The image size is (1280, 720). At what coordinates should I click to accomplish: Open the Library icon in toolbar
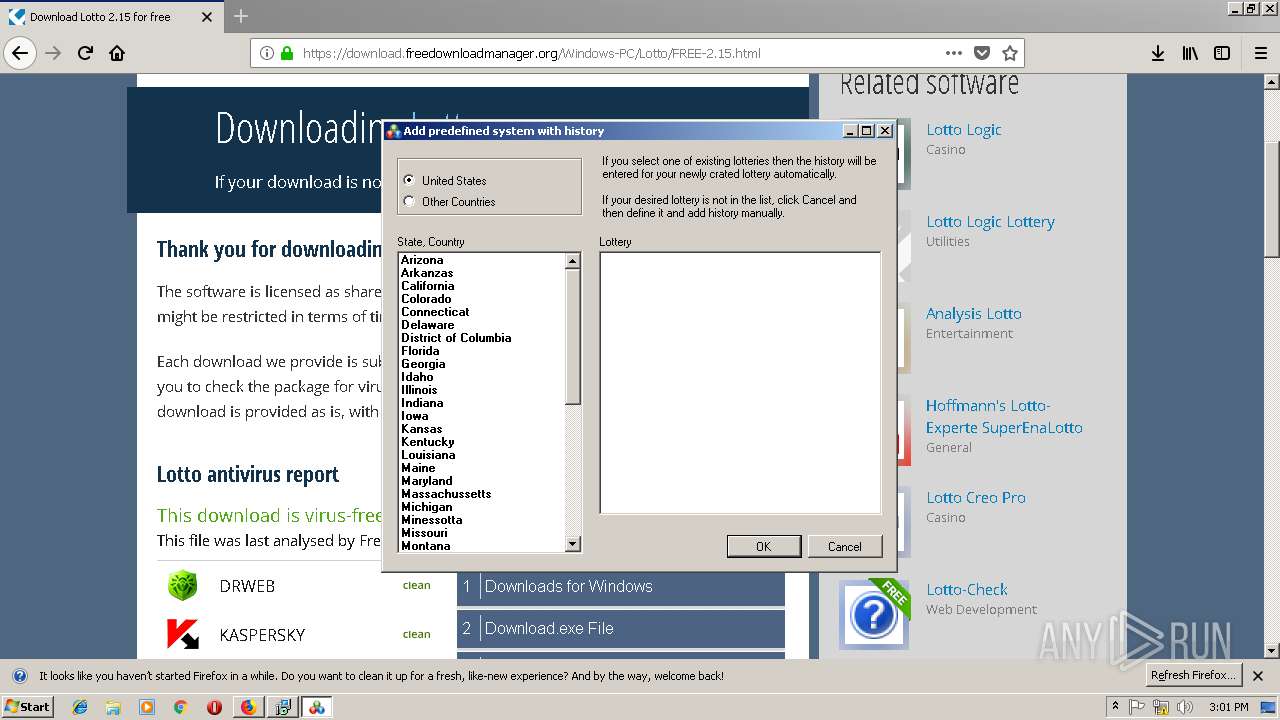pyautogui.click(x=1190, y=53)
